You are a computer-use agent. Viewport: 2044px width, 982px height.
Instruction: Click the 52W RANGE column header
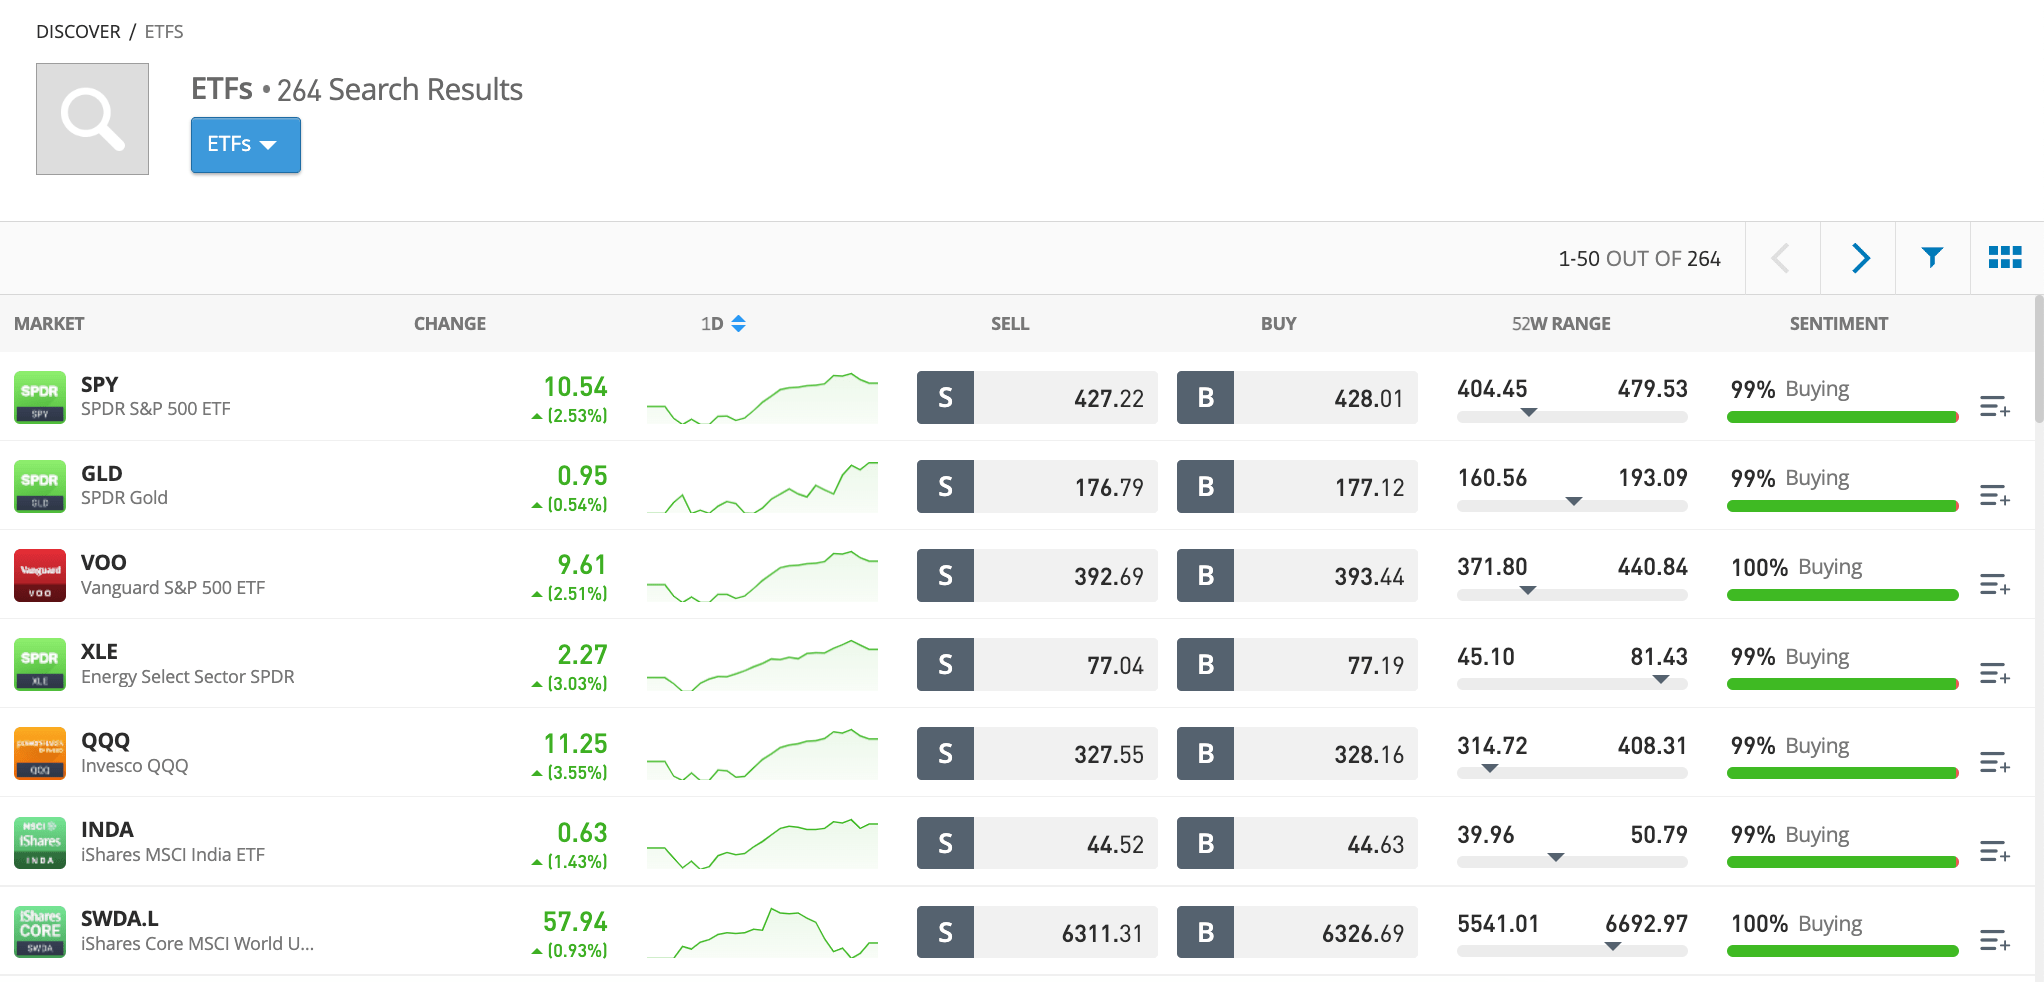pyautogui.click(x=1561, y=324)
